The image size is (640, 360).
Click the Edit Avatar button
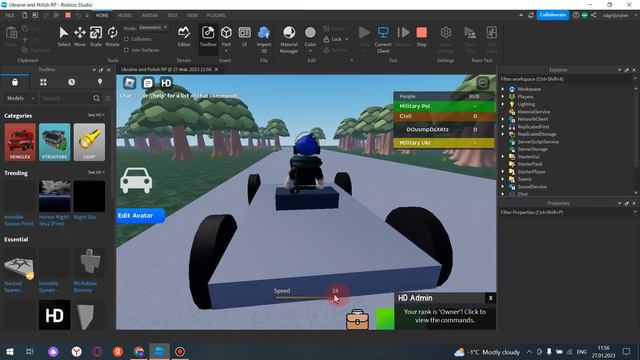[140, 216]
